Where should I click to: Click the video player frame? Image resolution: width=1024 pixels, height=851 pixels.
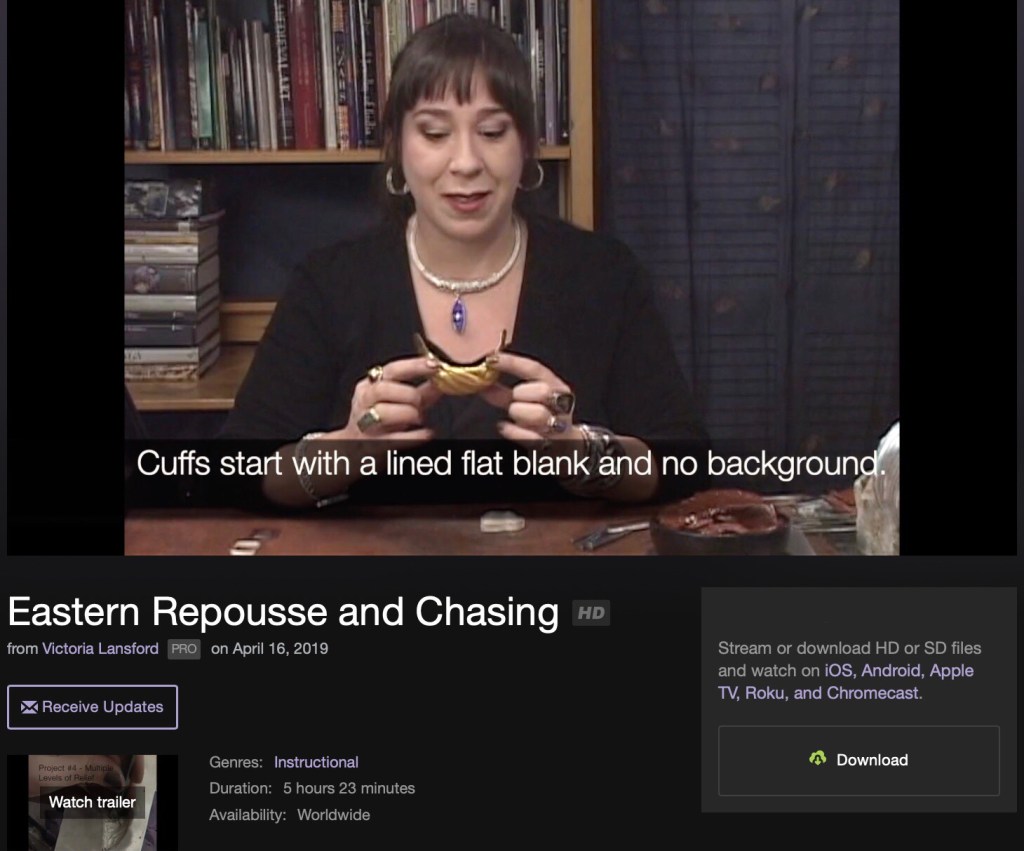click(x=511, y=278)
